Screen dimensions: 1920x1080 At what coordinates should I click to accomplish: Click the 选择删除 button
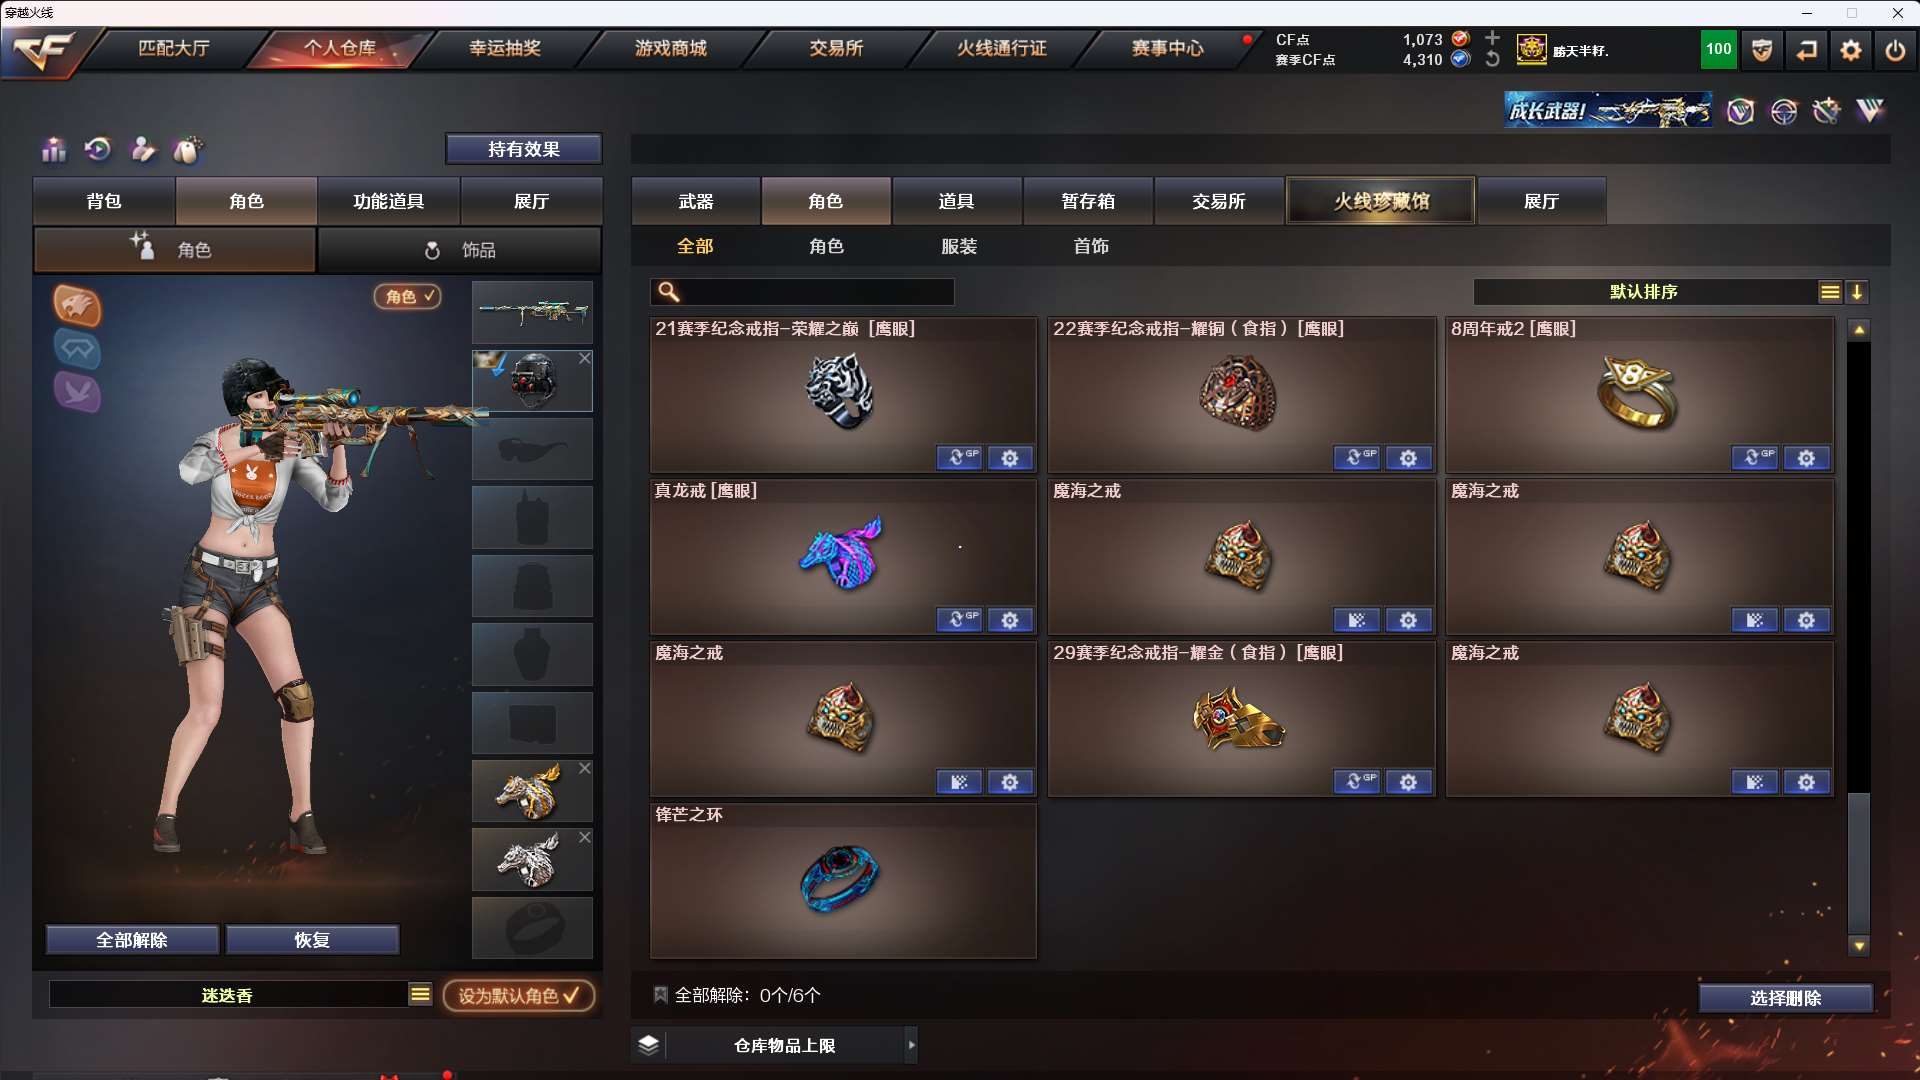[x=1786, y=998]
